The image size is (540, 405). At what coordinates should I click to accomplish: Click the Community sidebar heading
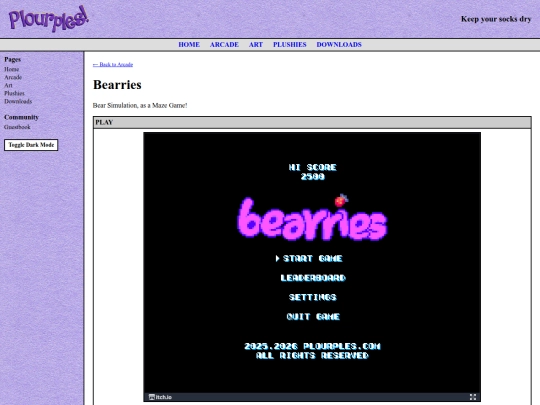[x=21, y=117]
